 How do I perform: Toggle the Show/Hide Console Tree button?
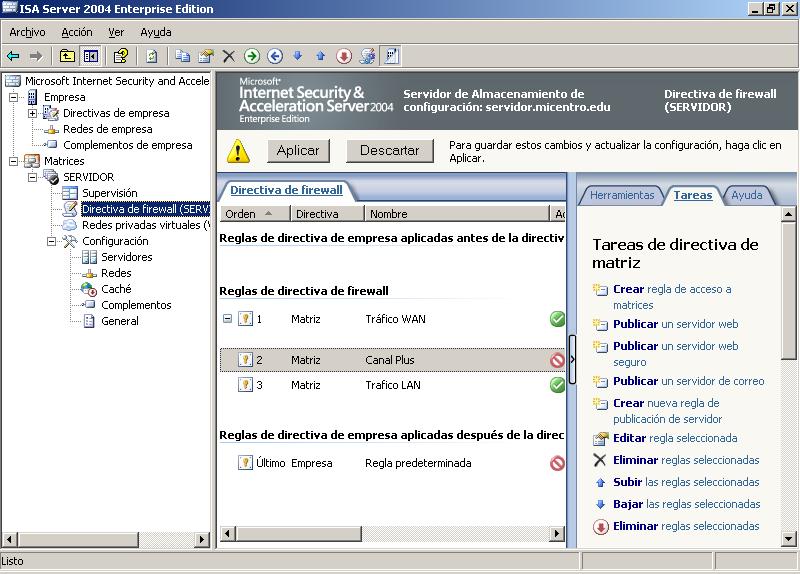[91, 56]
